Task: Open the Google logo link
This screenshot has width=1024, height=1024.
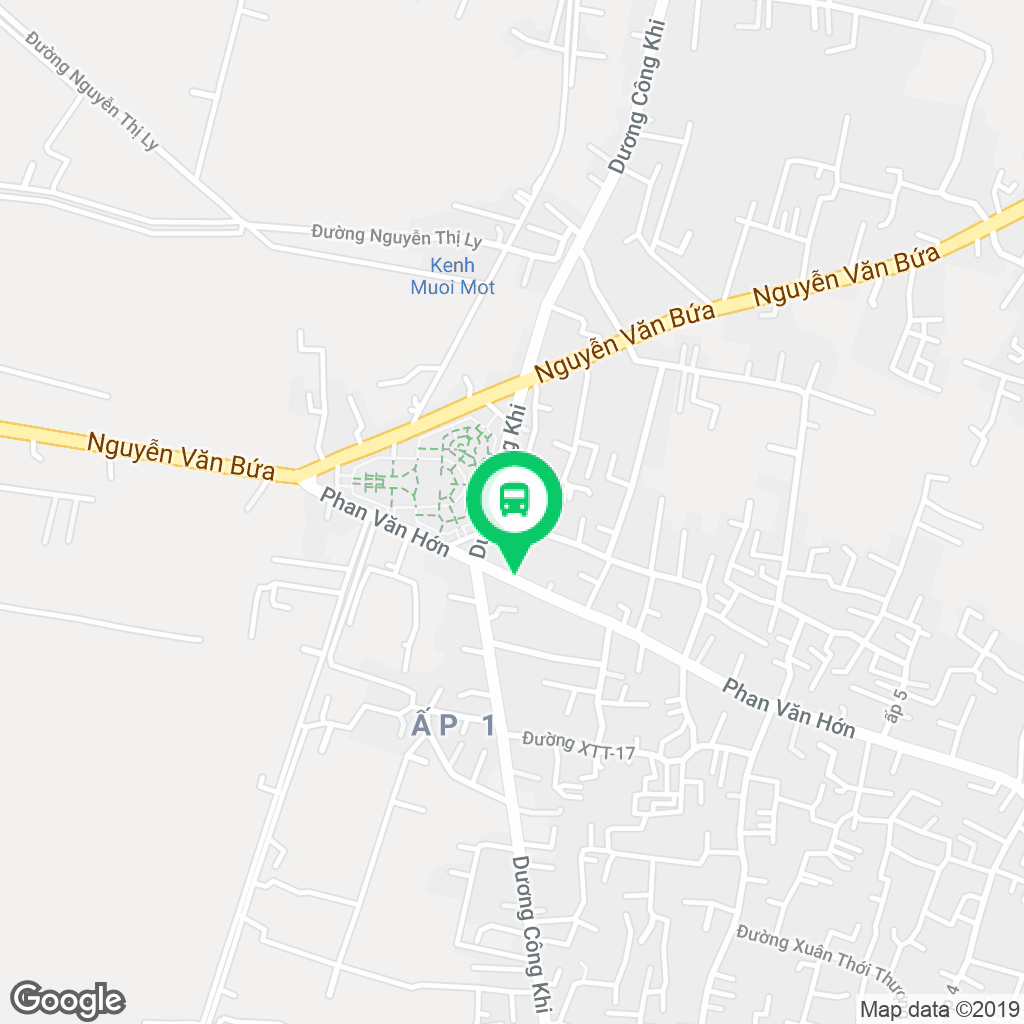Action: 68,1000
